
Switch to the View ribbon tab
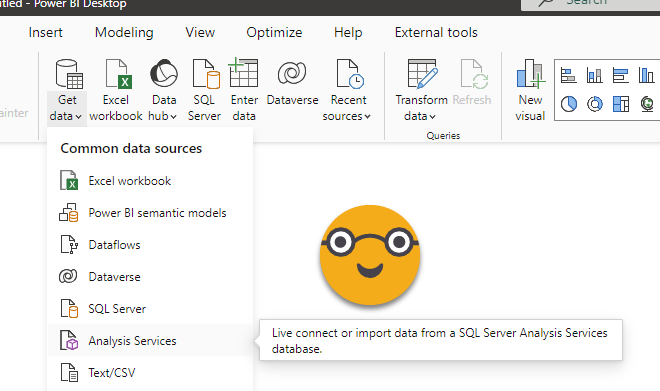click(200, 32)
